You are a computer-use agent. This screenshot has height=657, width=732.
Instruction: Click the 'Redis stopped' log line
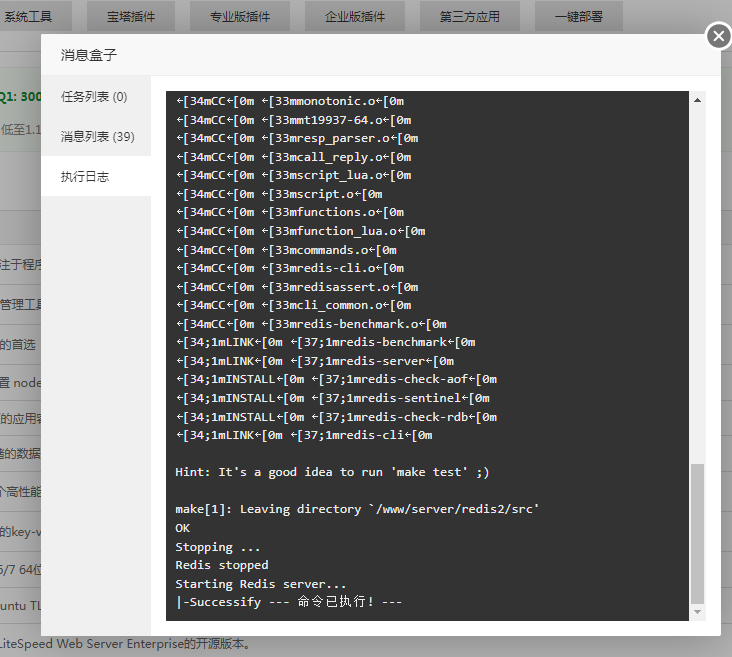(x=222, y=565)
